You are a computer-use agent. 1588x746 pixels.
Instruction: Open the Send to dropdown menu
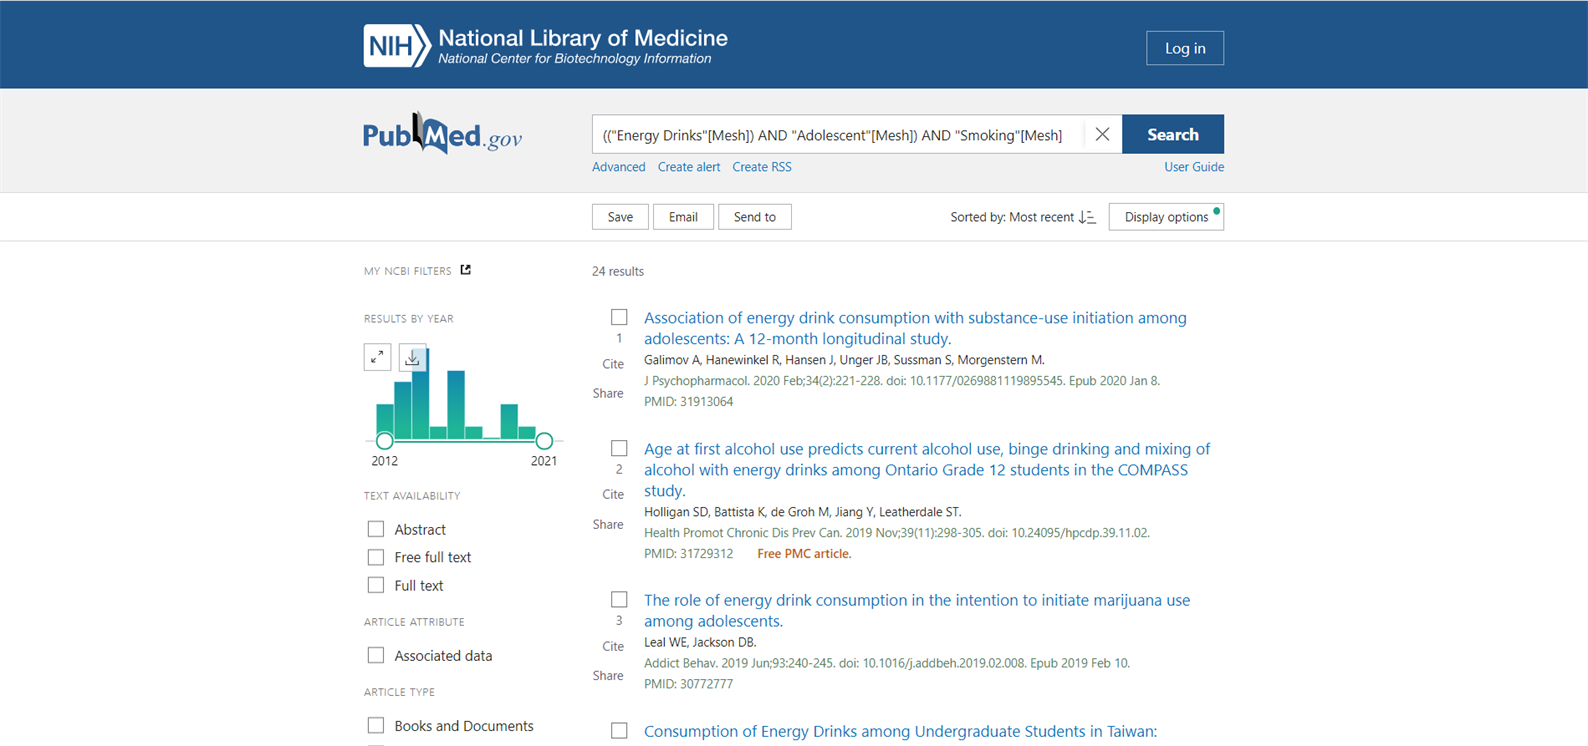(754, 217)
